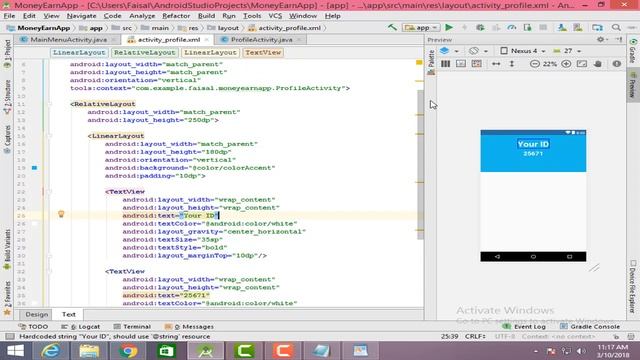Screen dimensions: 640x360
Task: Select the Text editor tab
Action: pos(69,314)
